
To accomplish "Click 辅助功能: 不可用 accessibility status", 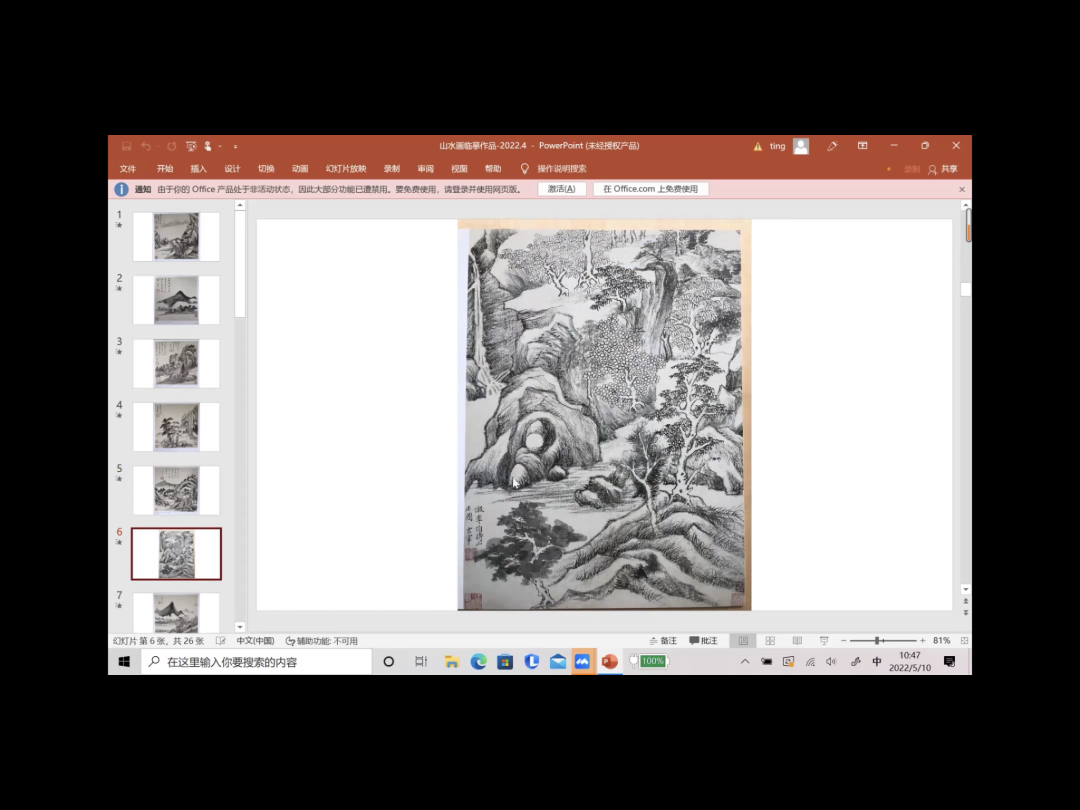I will [322, 641].
